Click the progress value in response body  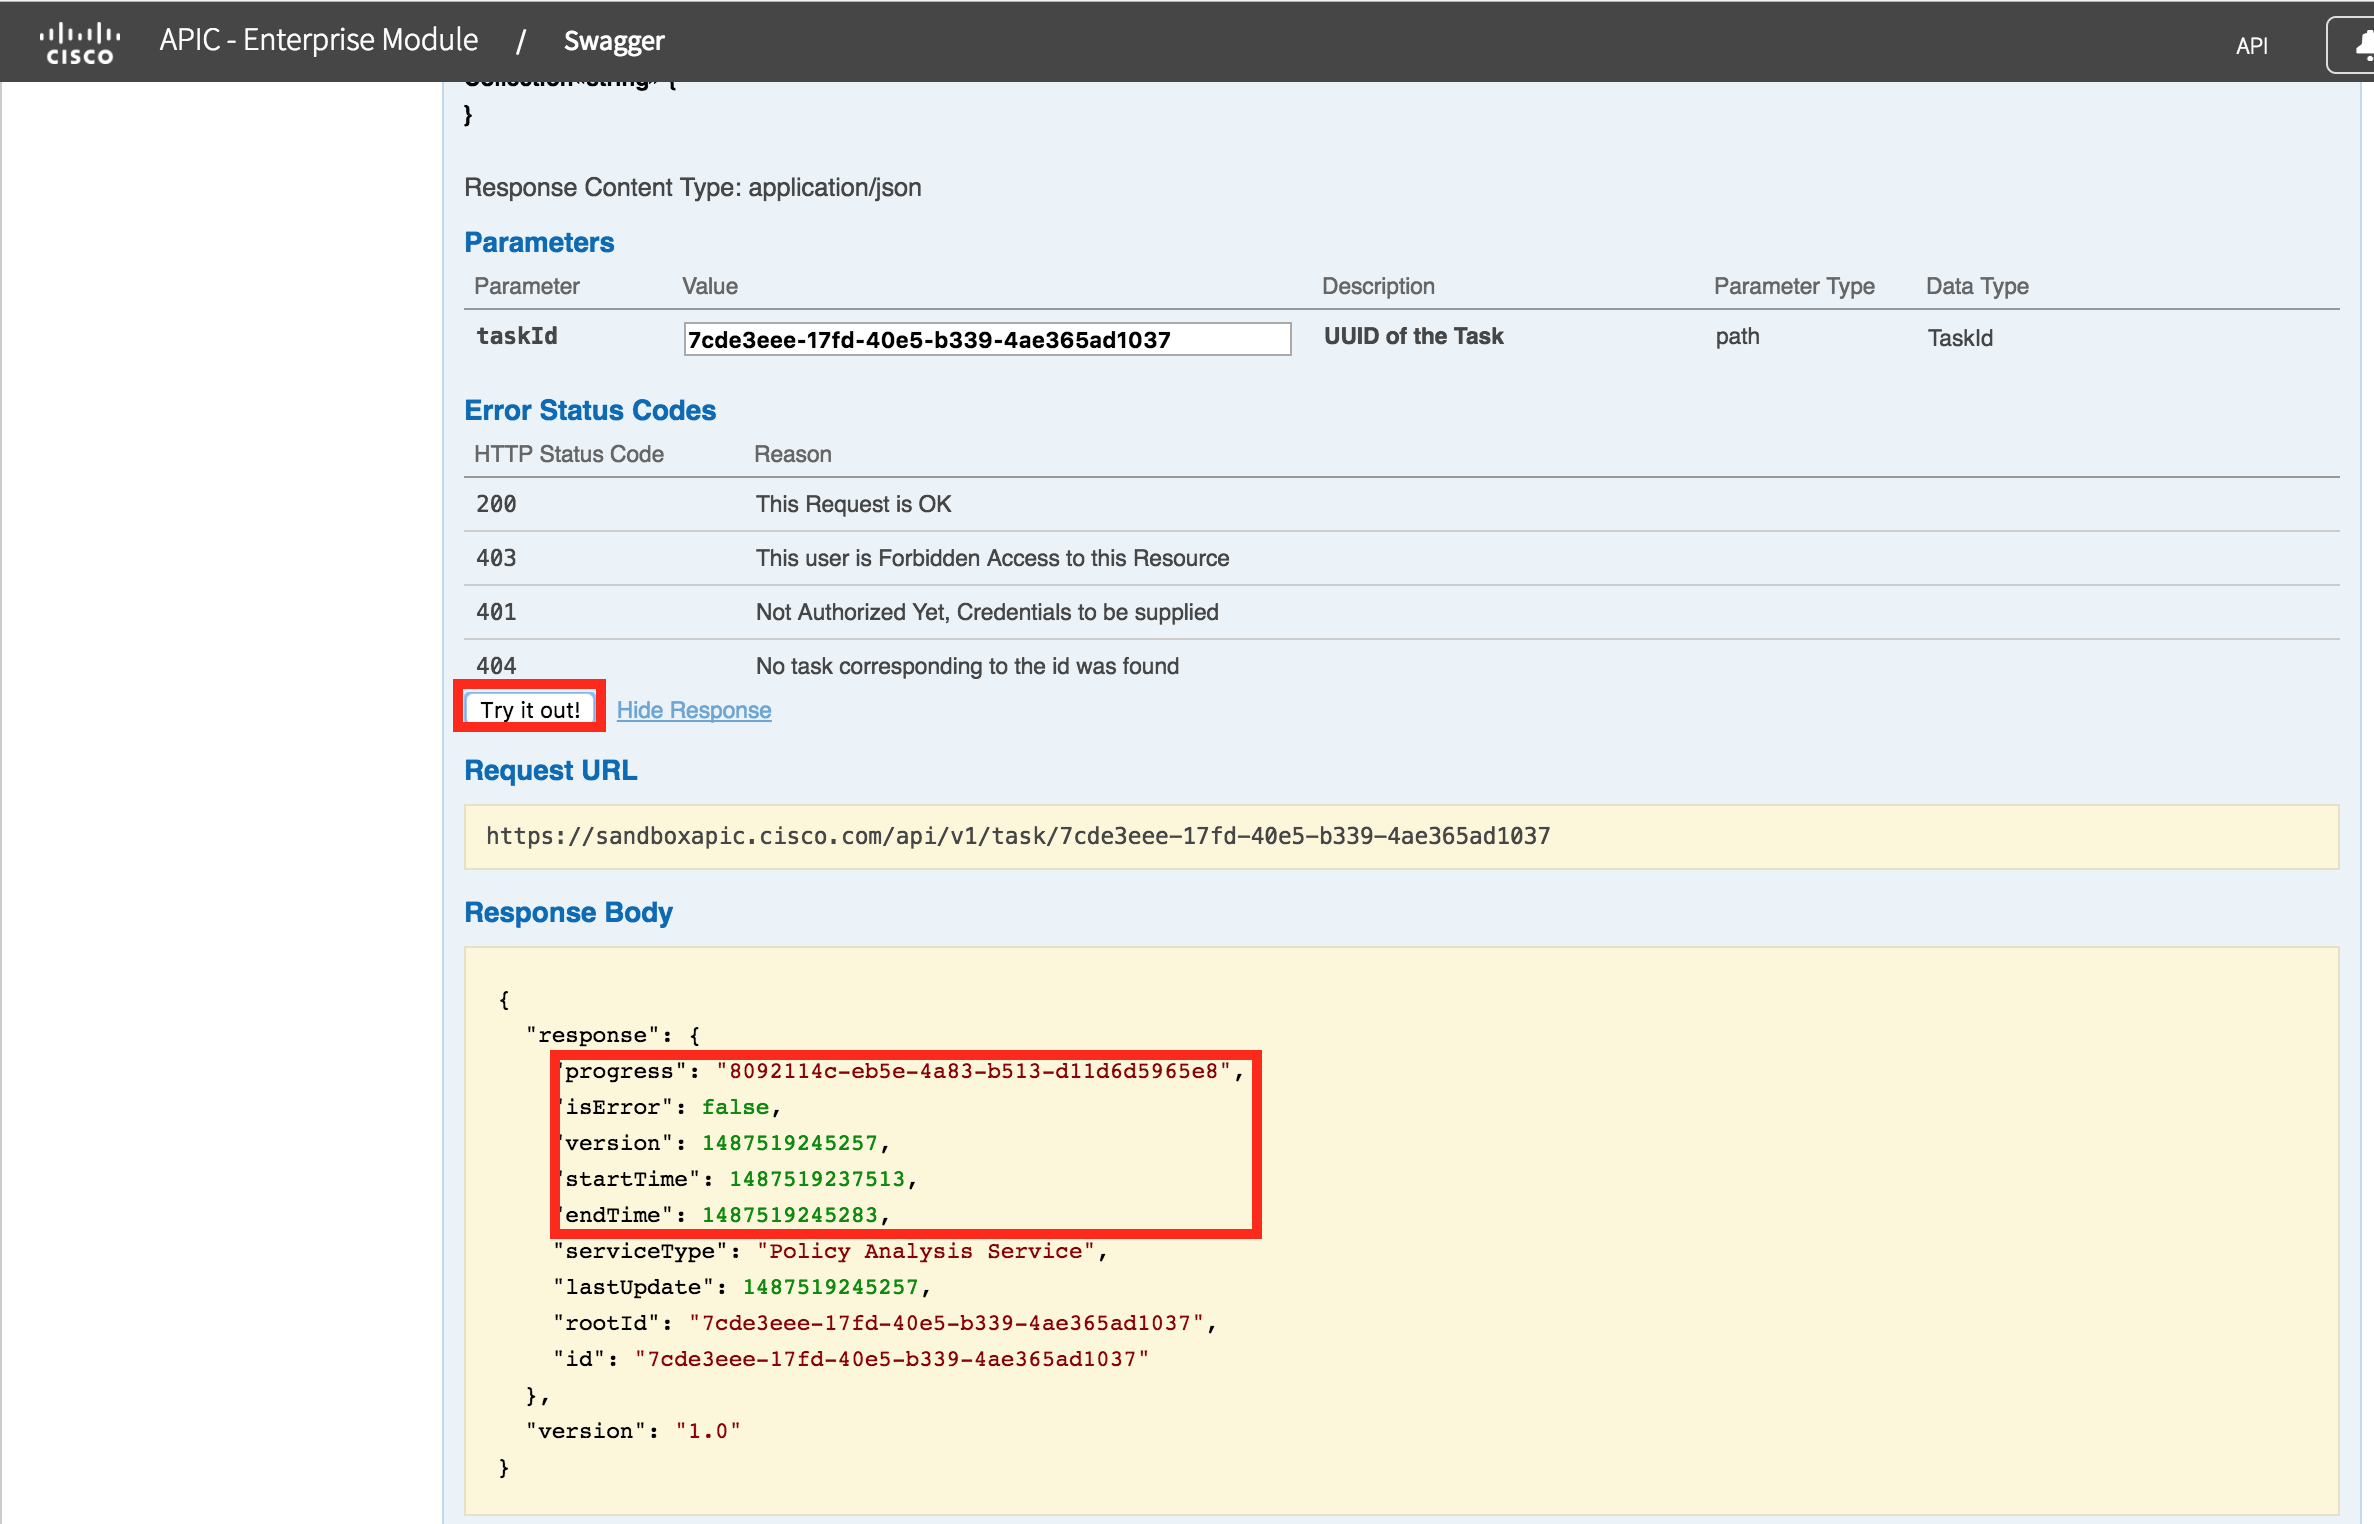973,1071
